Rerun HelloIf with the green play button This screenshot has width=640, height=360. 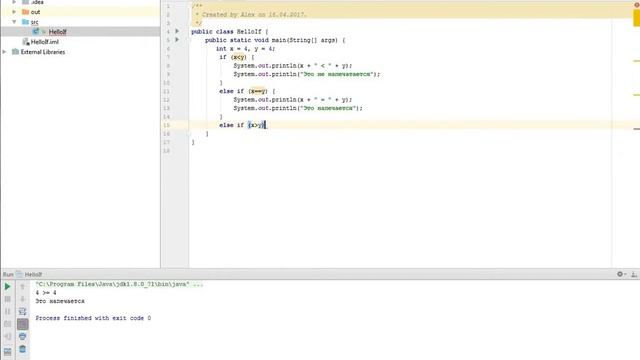(x=7, y=287)
